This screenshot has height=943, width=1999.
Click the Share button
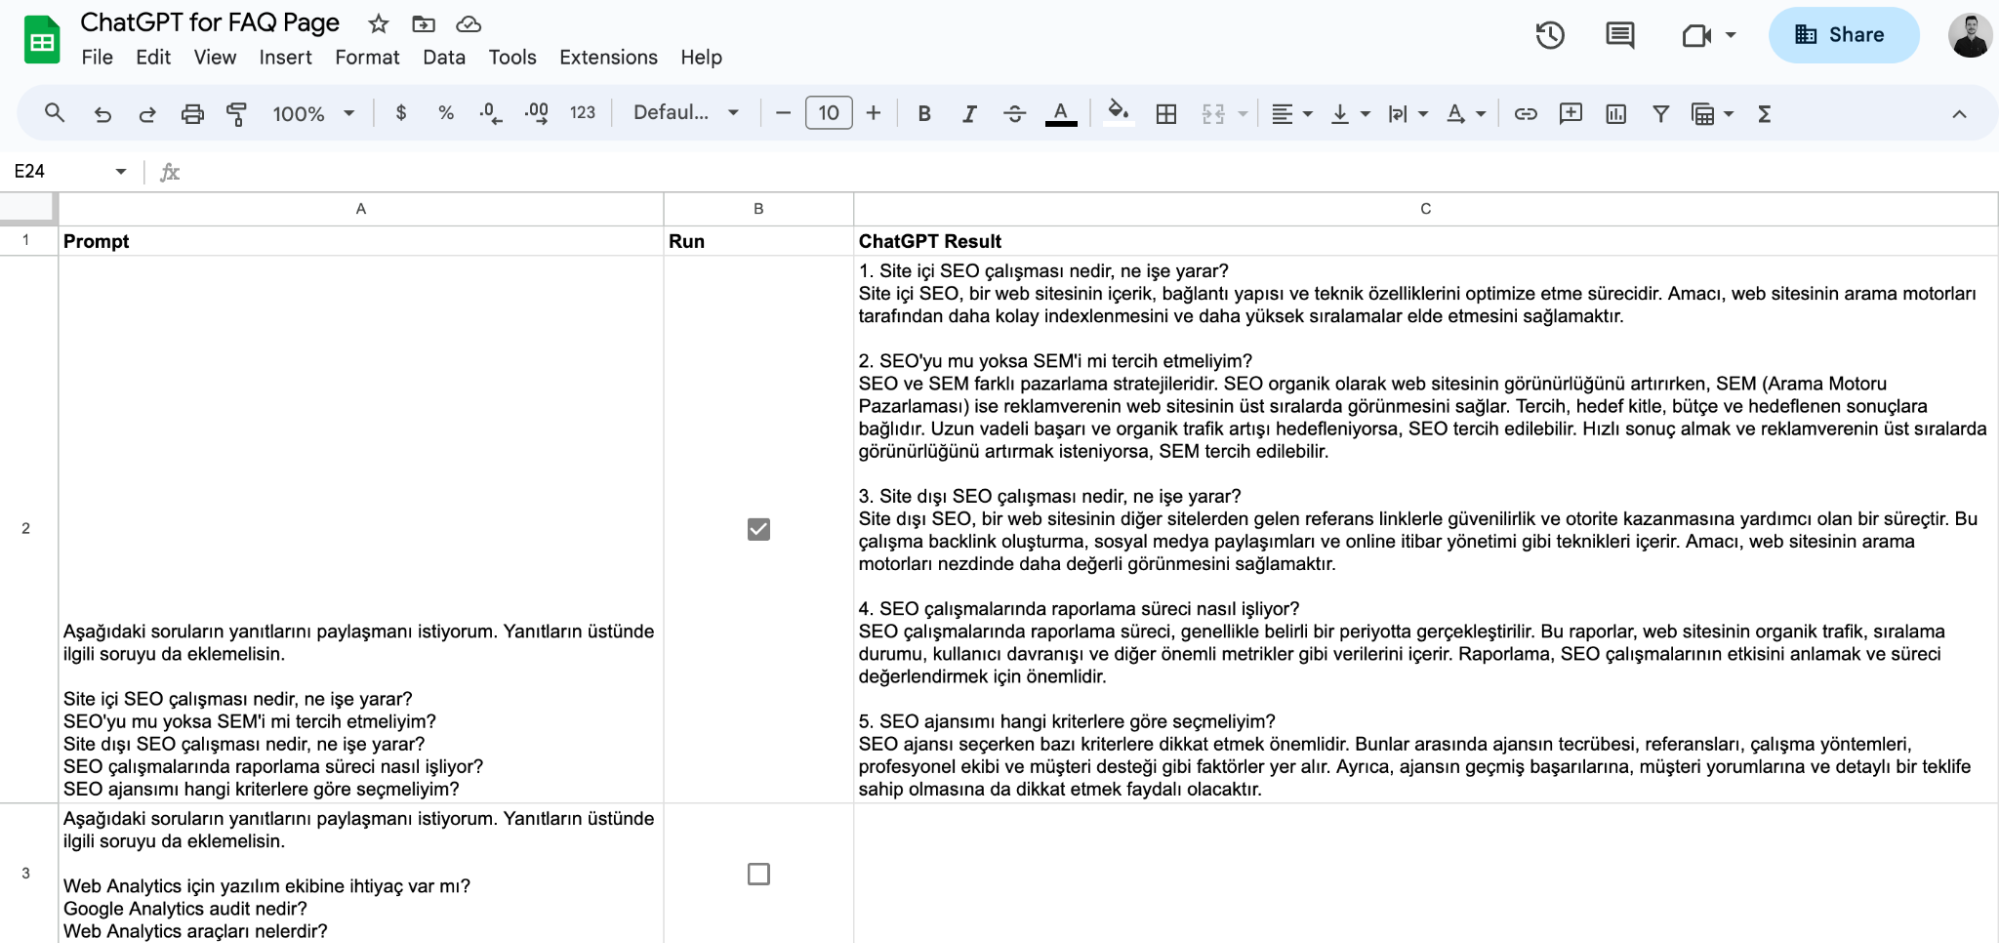1843,35
